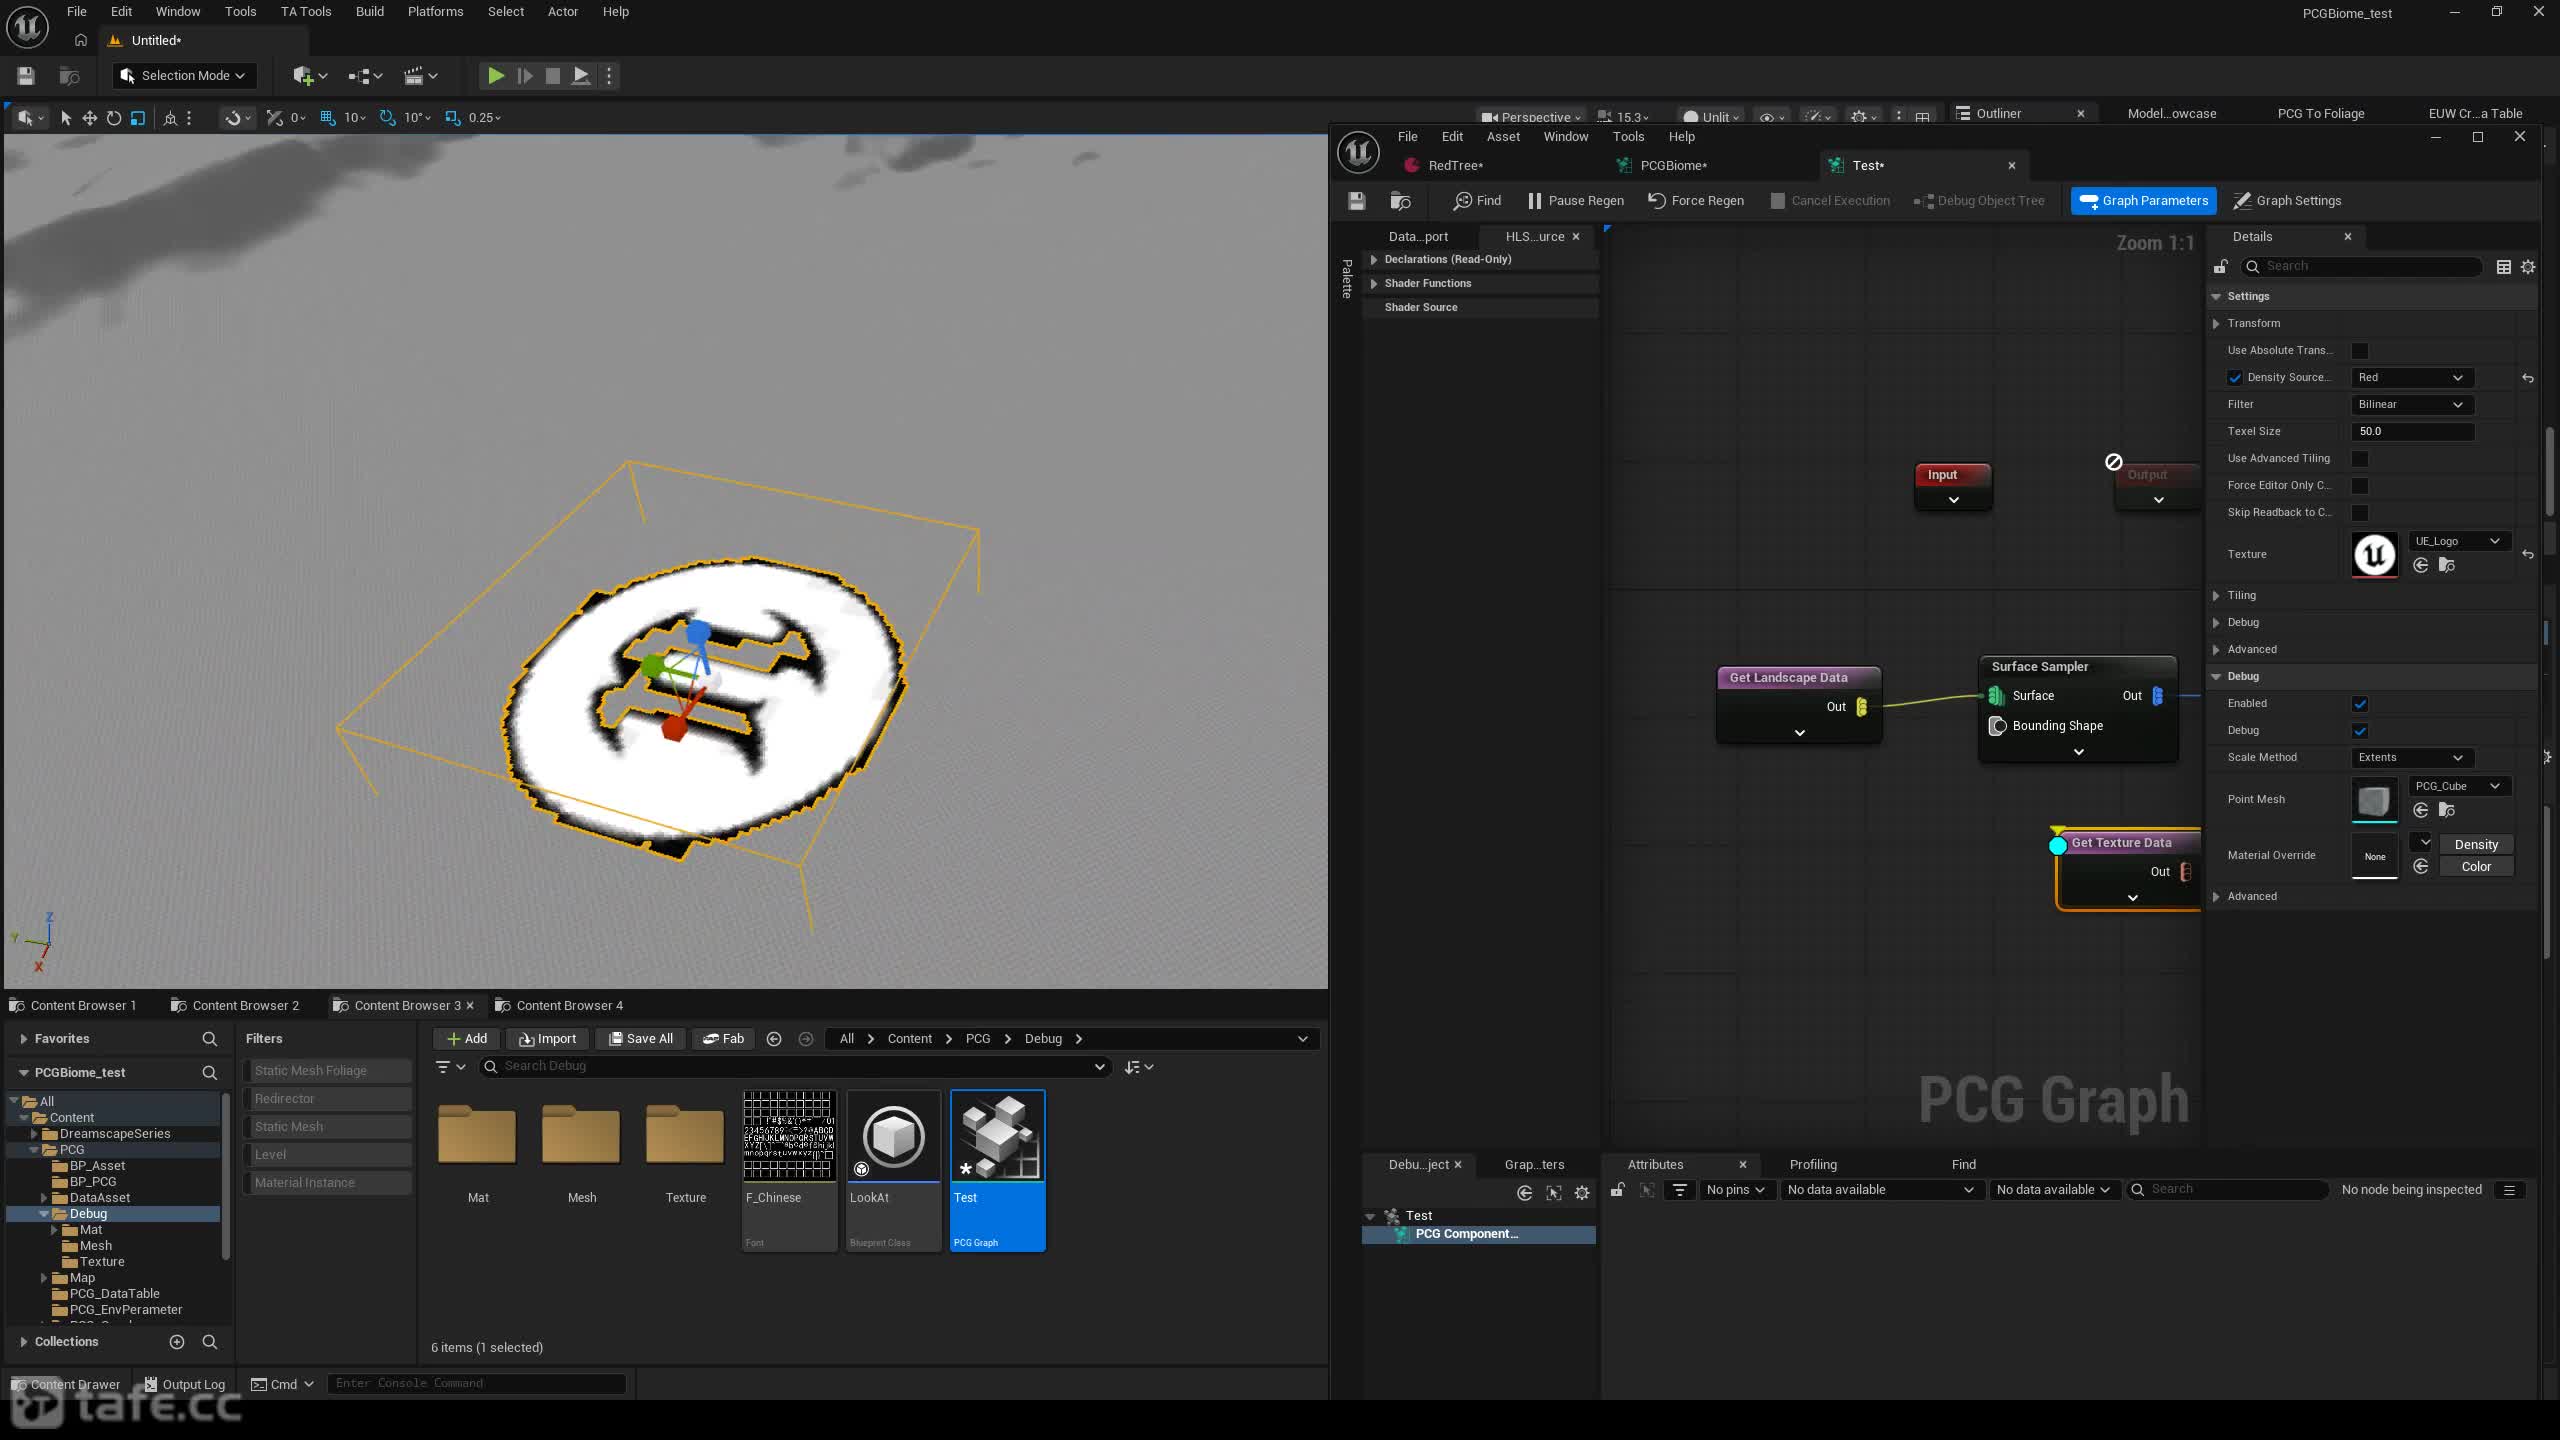
Task: Switch to Content Browser 2 tab
Action: coord(236,1006)
